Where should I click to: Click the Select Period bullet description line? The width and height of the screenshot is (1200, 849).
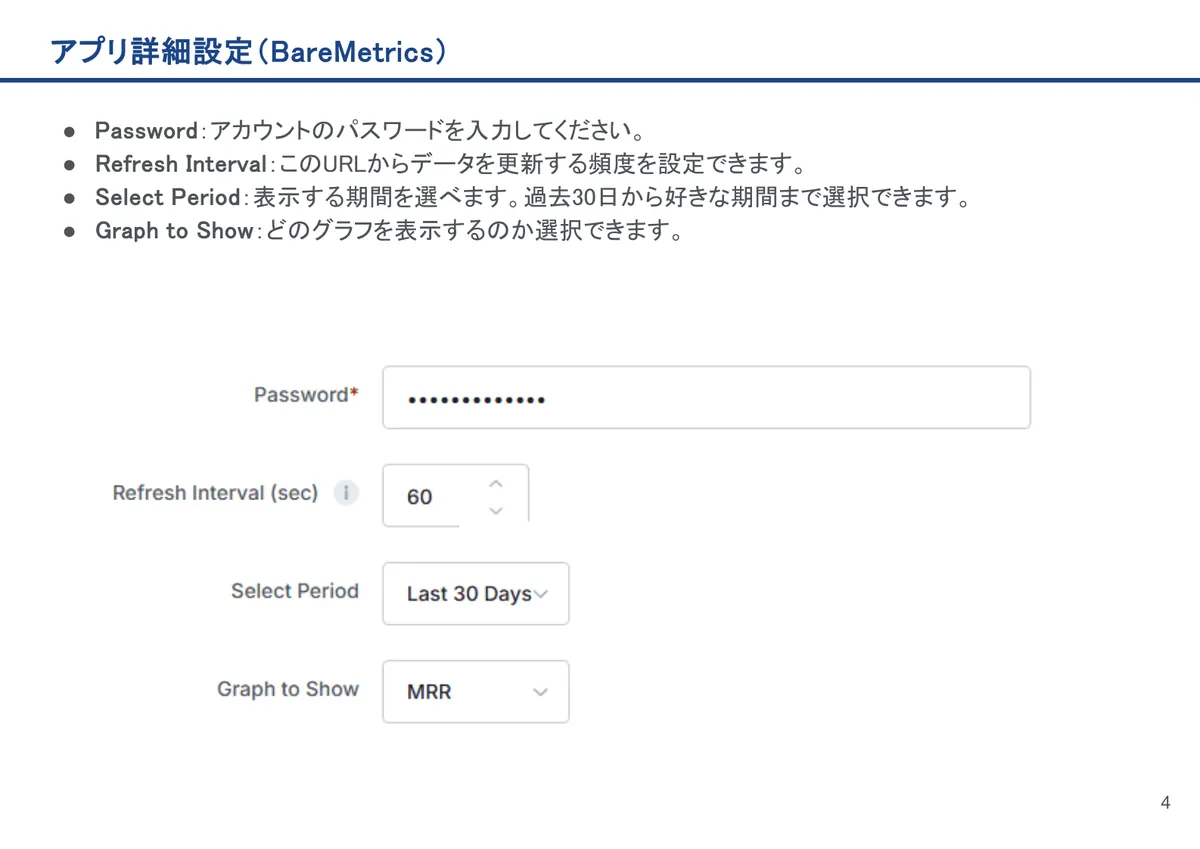(534, 197)
